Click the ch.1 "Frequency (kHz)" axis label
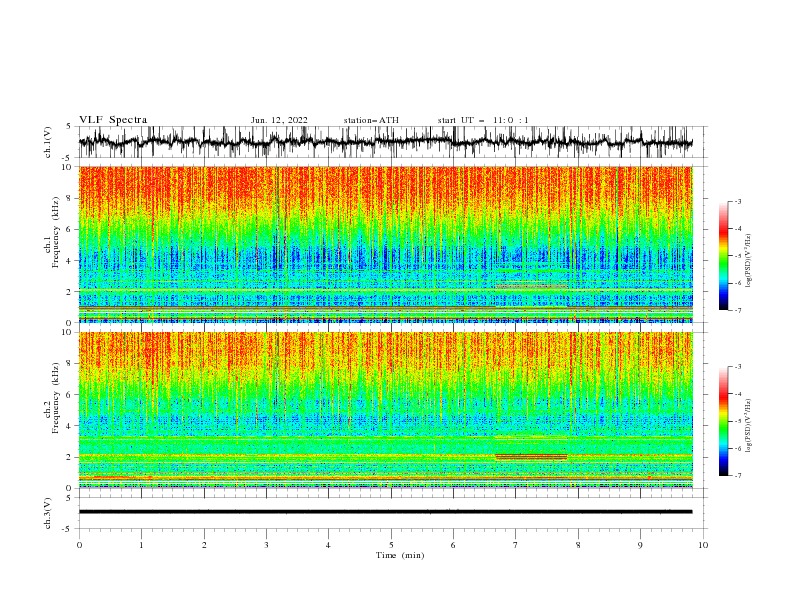The height and width of the screenshot is (612, 792). (x=56, y=232)
